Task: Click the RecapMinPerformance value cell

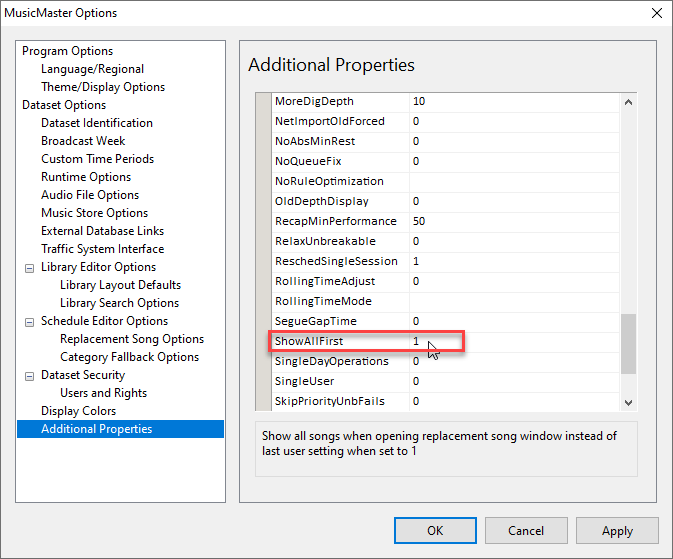Action: pyautogui.click(x=510, y=221)
